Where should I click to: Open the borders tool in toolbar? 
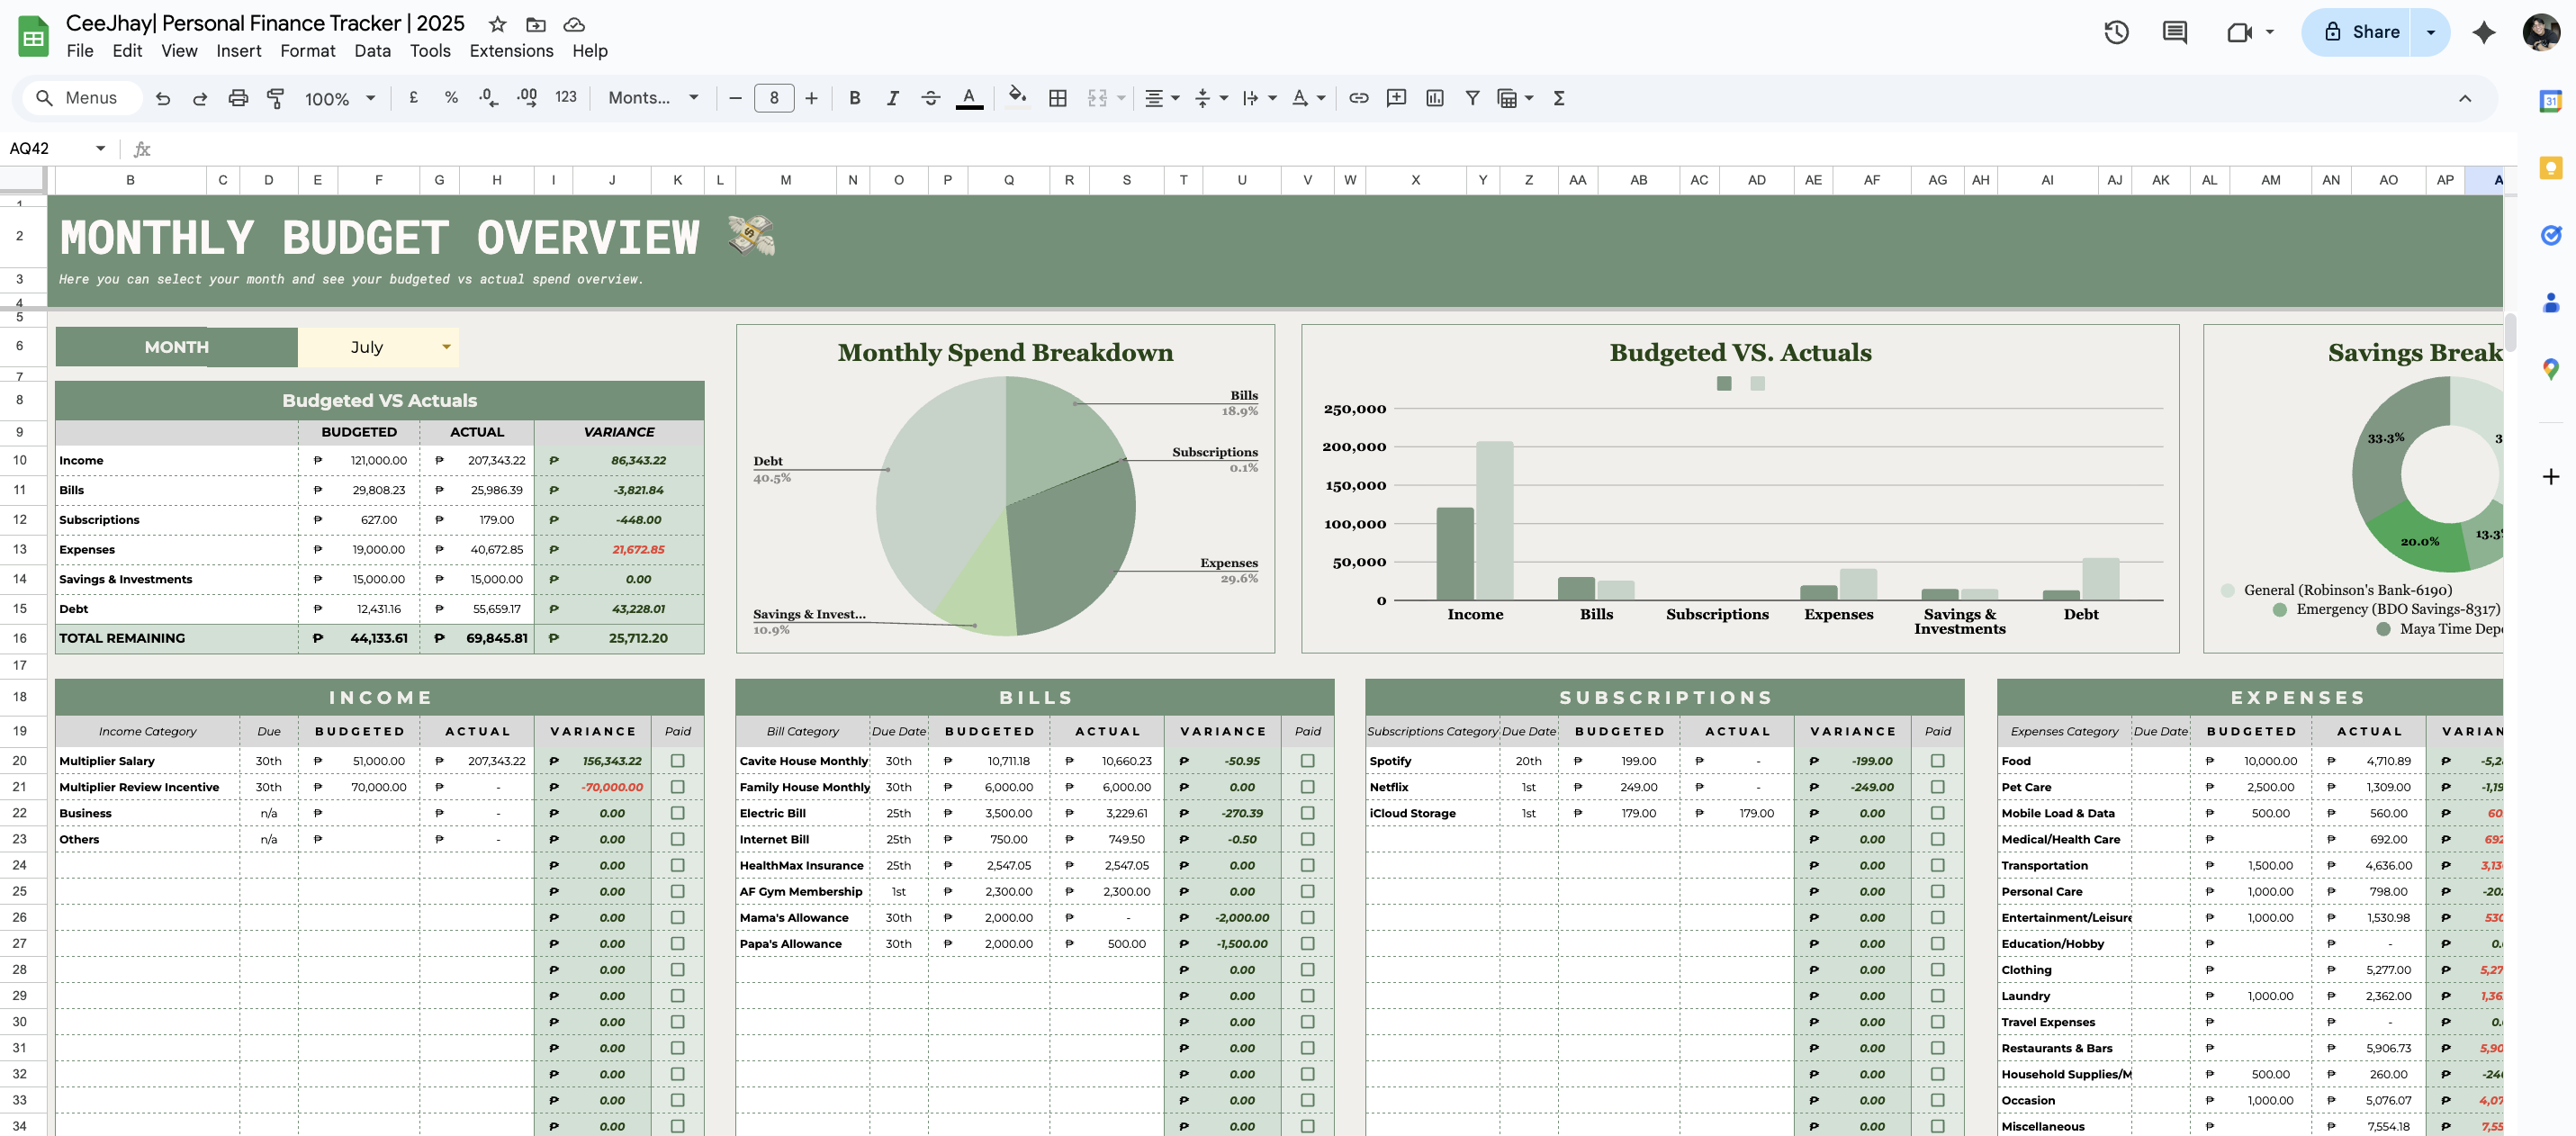coord(1057,98)
